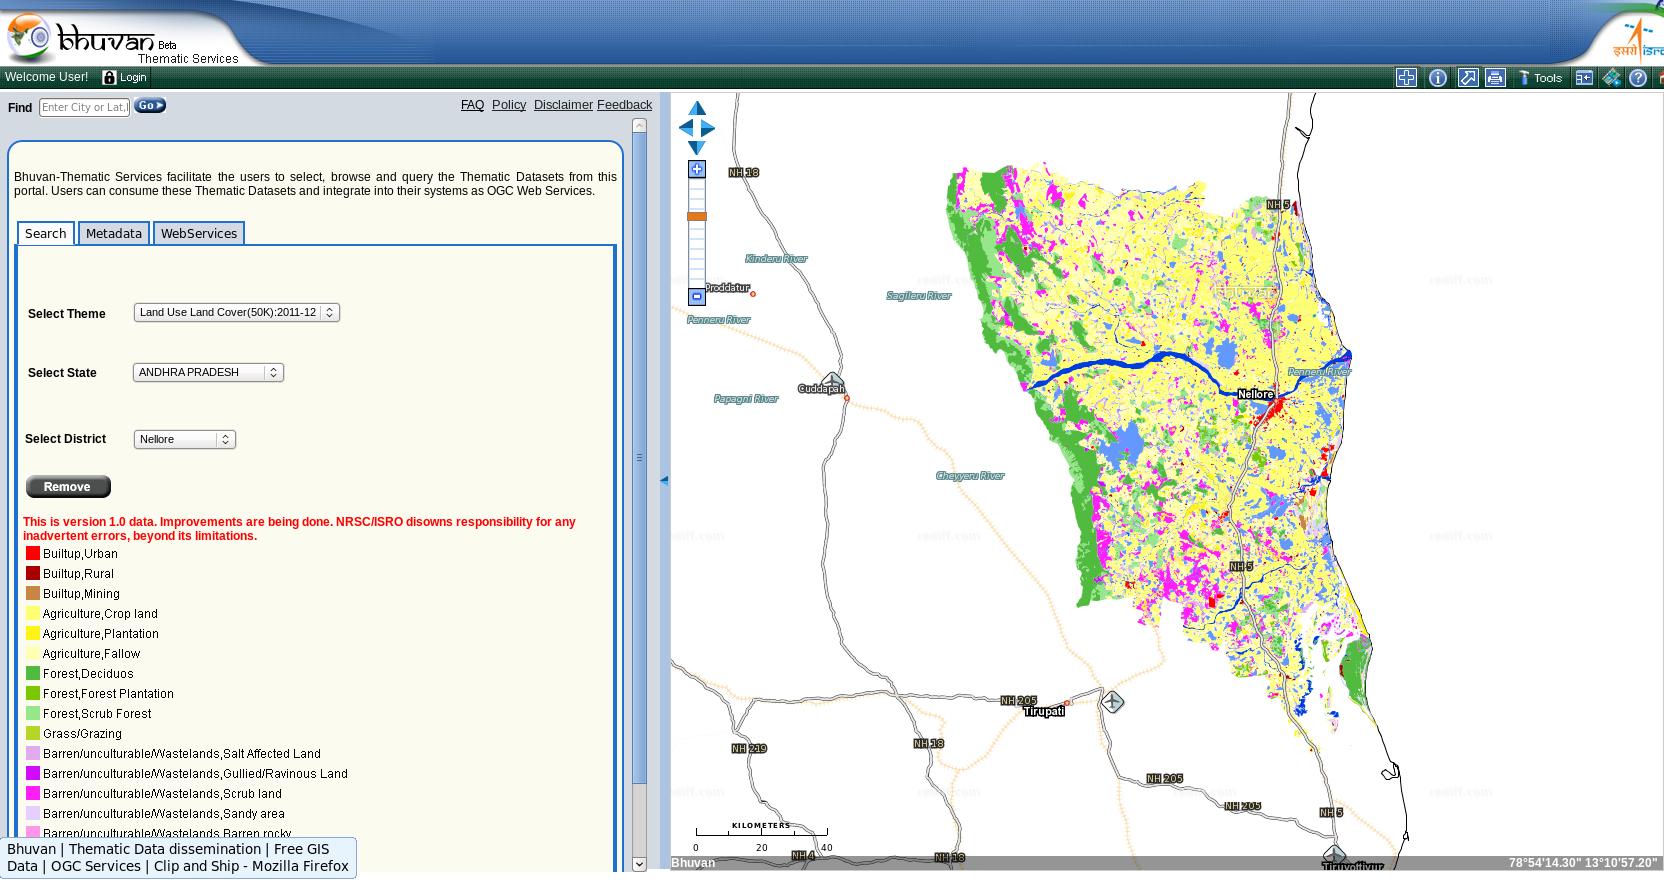Click the Forest,Forest Plantation swatch
The image size is (1664, 882).
pyautogui.click(x=33, y=693)
